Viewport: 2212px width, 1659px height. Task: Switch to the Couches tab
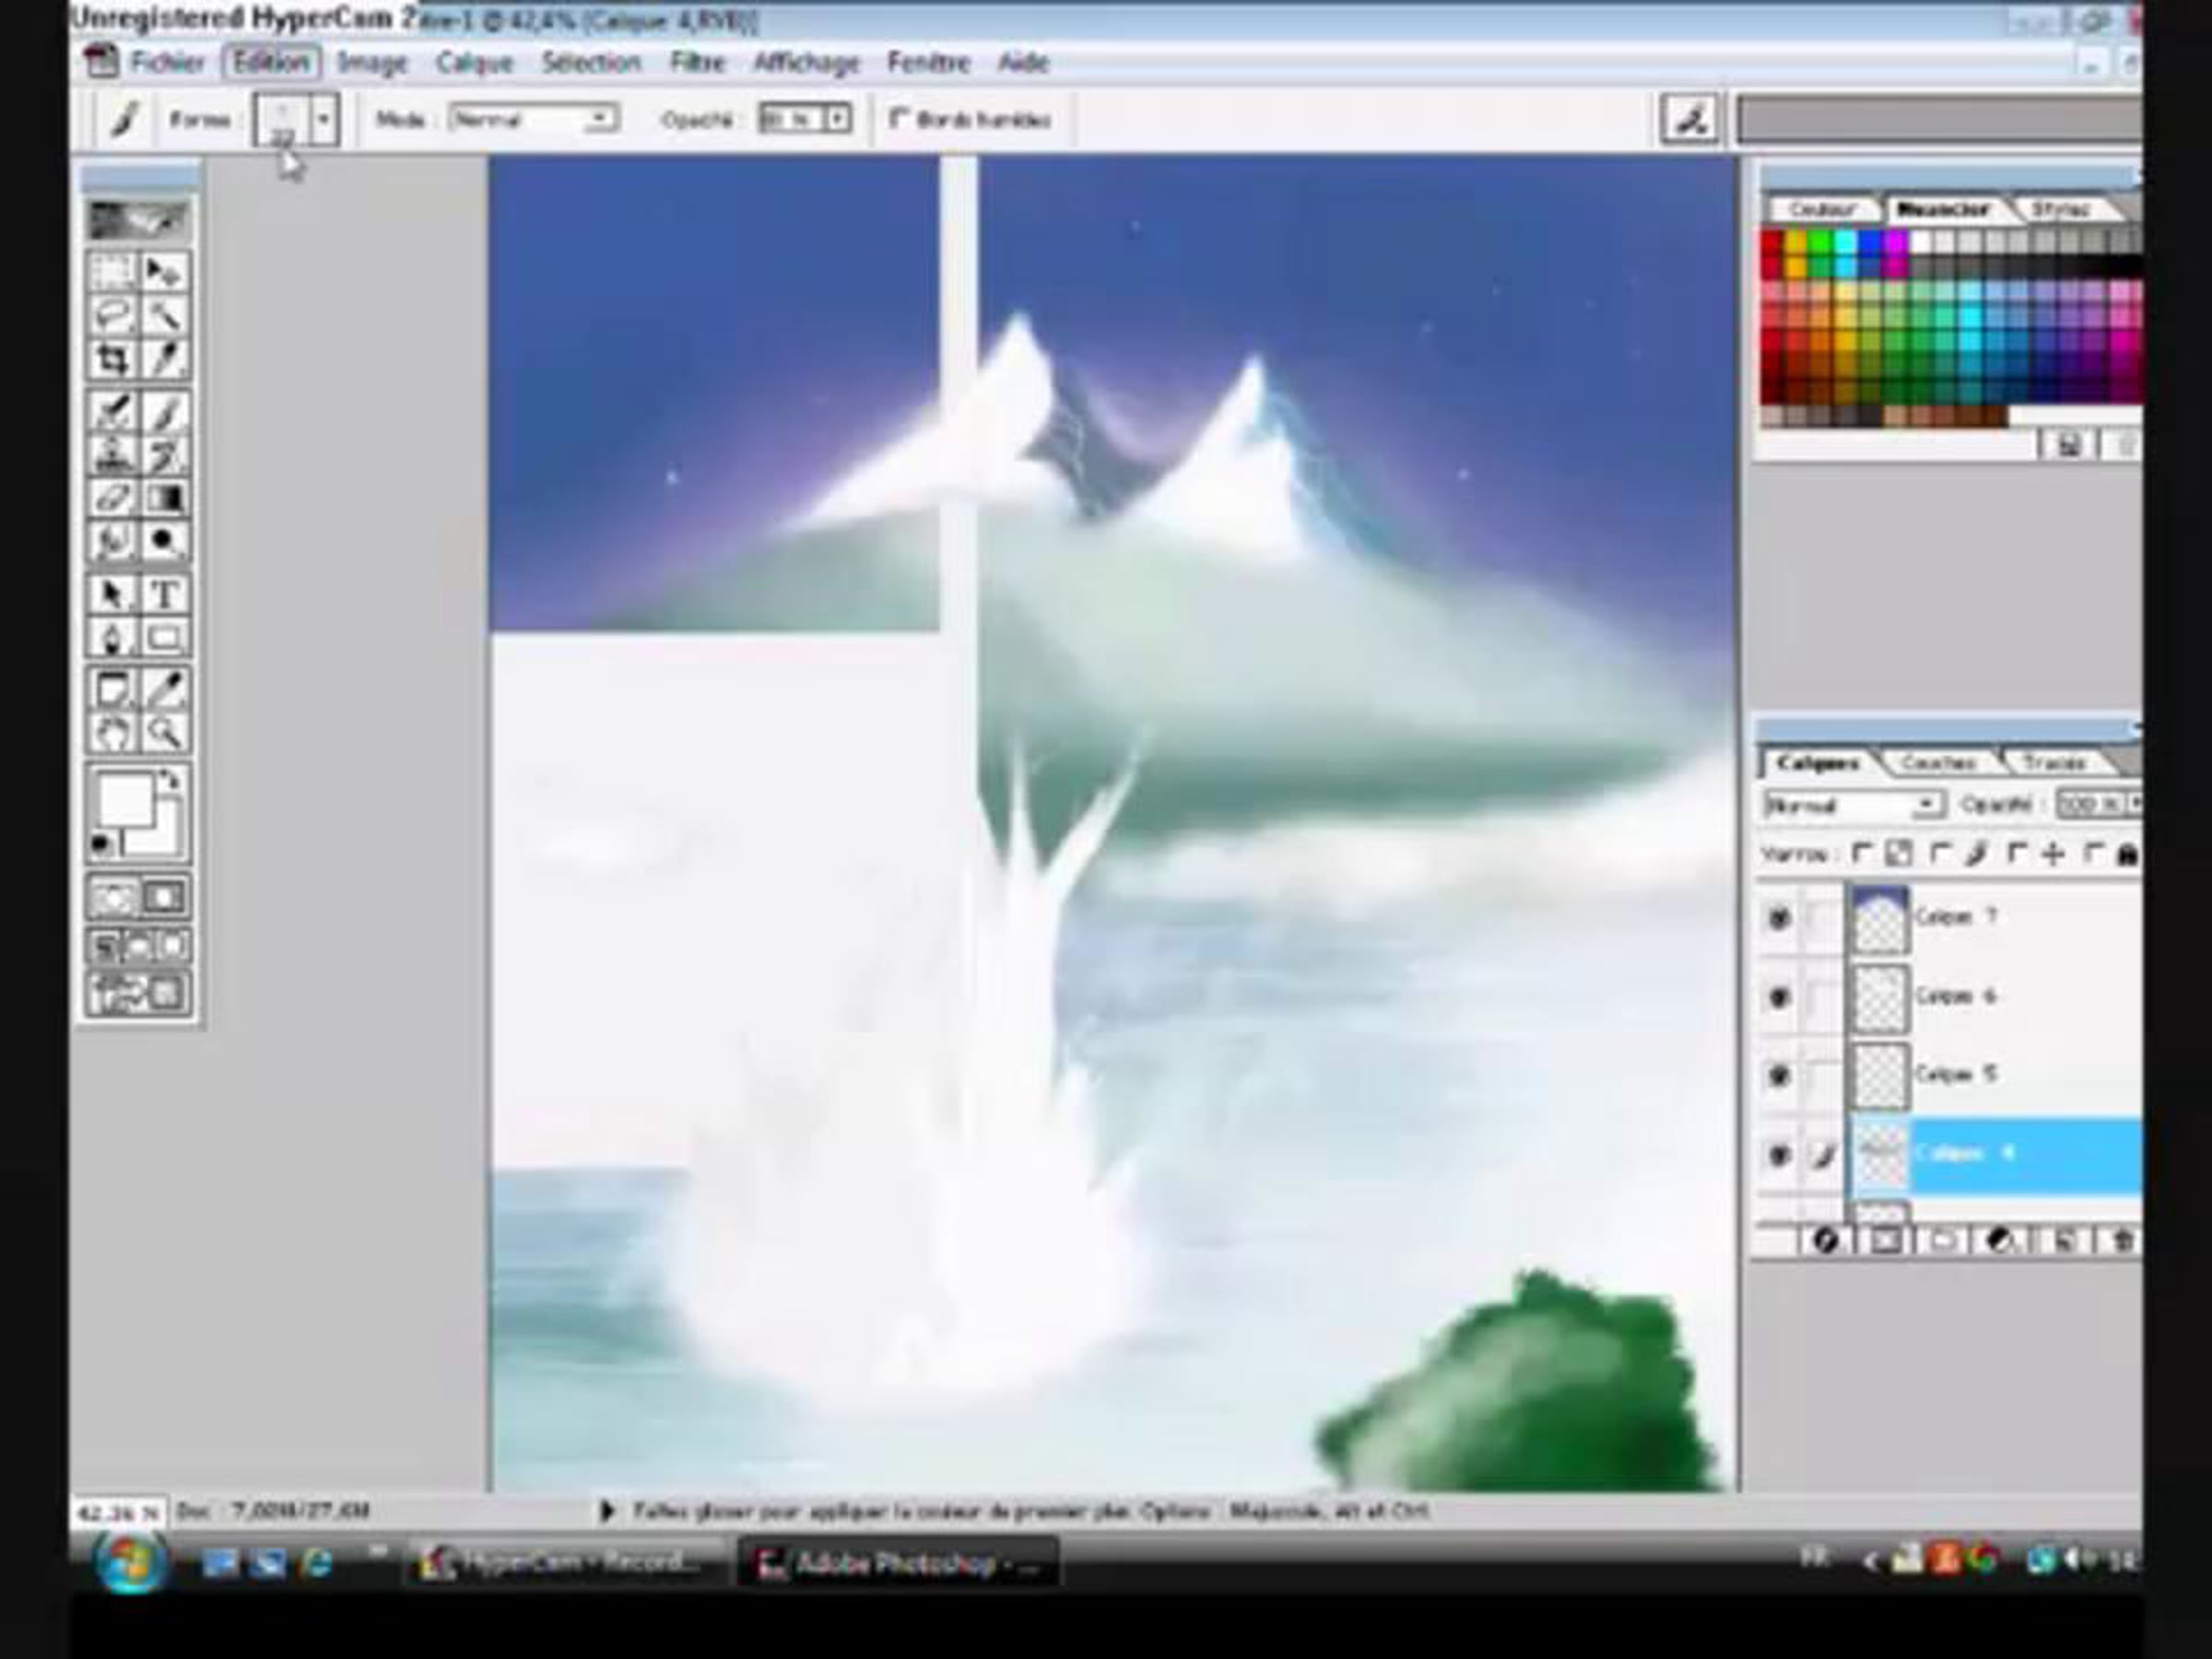(1937, 763)
